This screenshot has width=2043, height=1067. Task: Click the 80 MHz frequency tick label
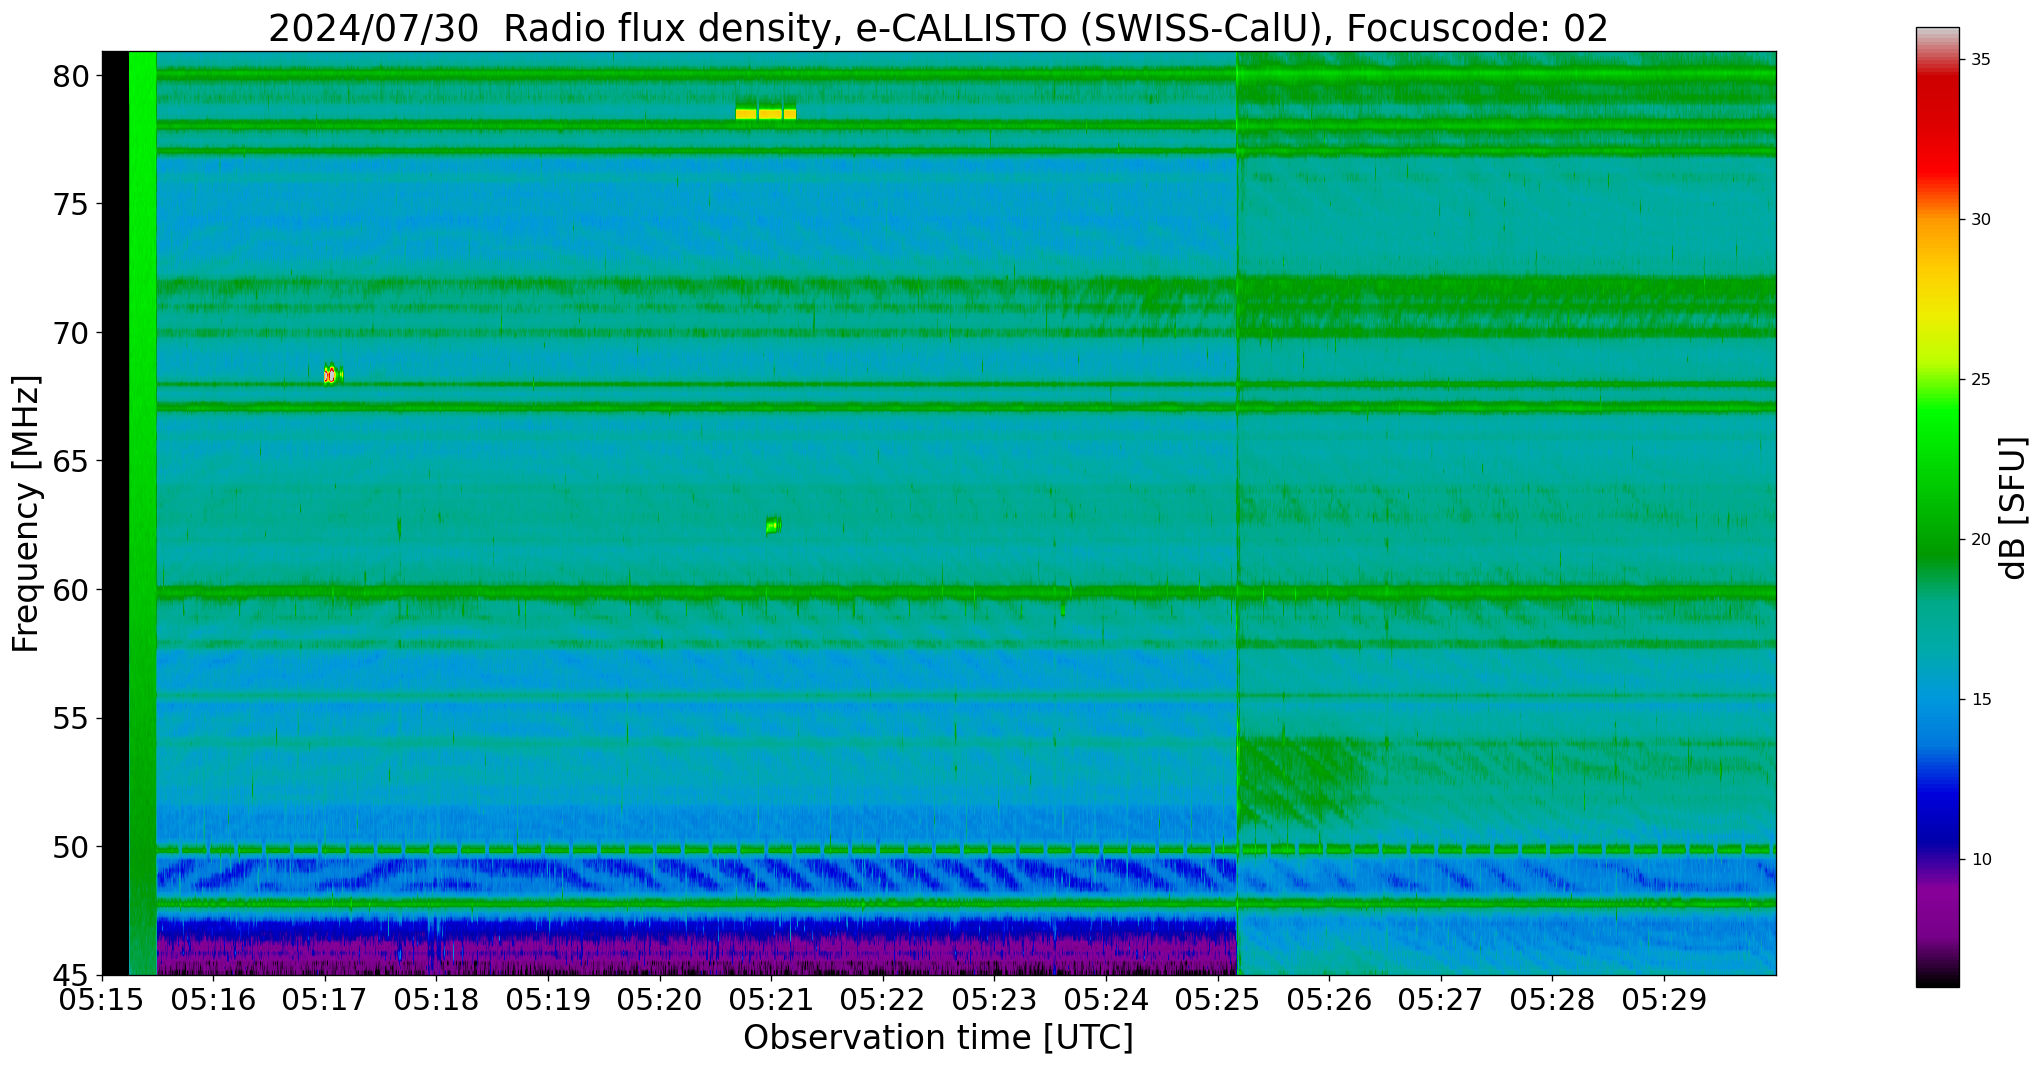(x=71, y=76)
